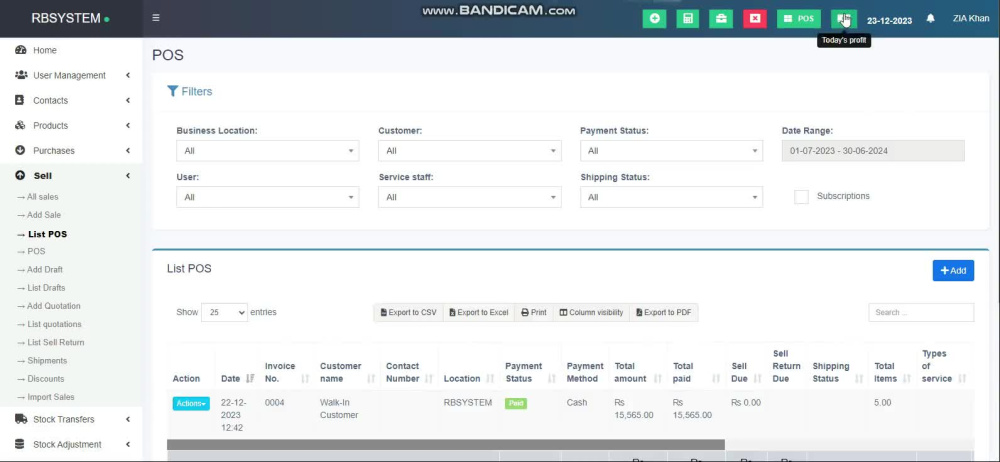Sort by Date column
The width and height of the screenshot is (1000, 462).
click(x=237, y=378)
